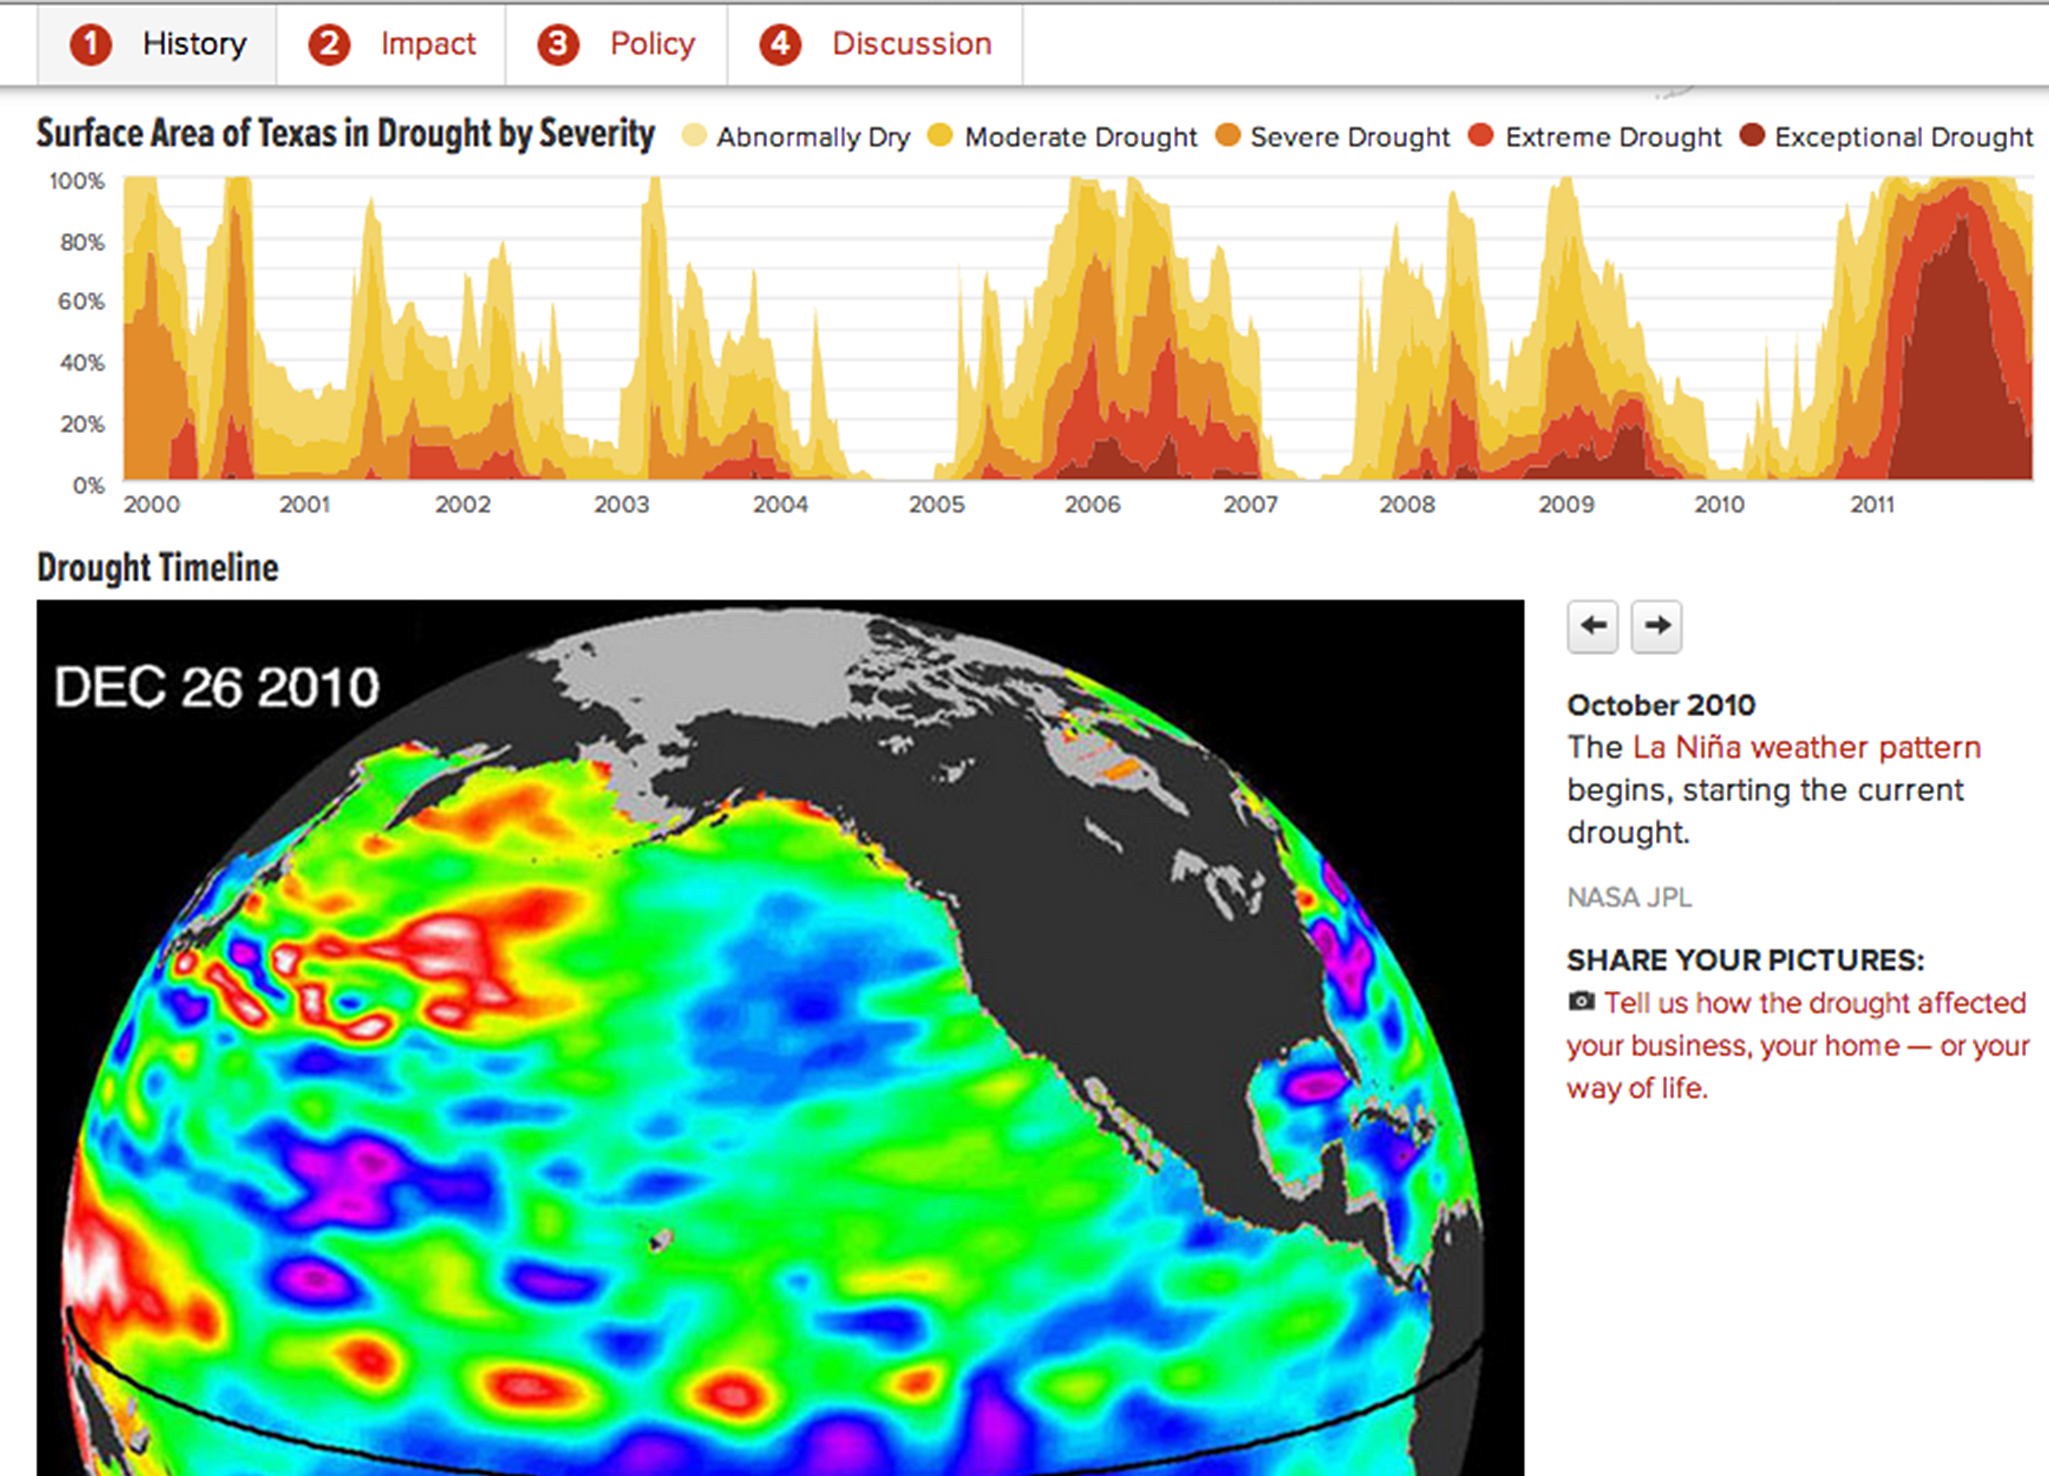Click the right arrow timeline button
The image size is (2049, 1476).
tap(1656, 626)
